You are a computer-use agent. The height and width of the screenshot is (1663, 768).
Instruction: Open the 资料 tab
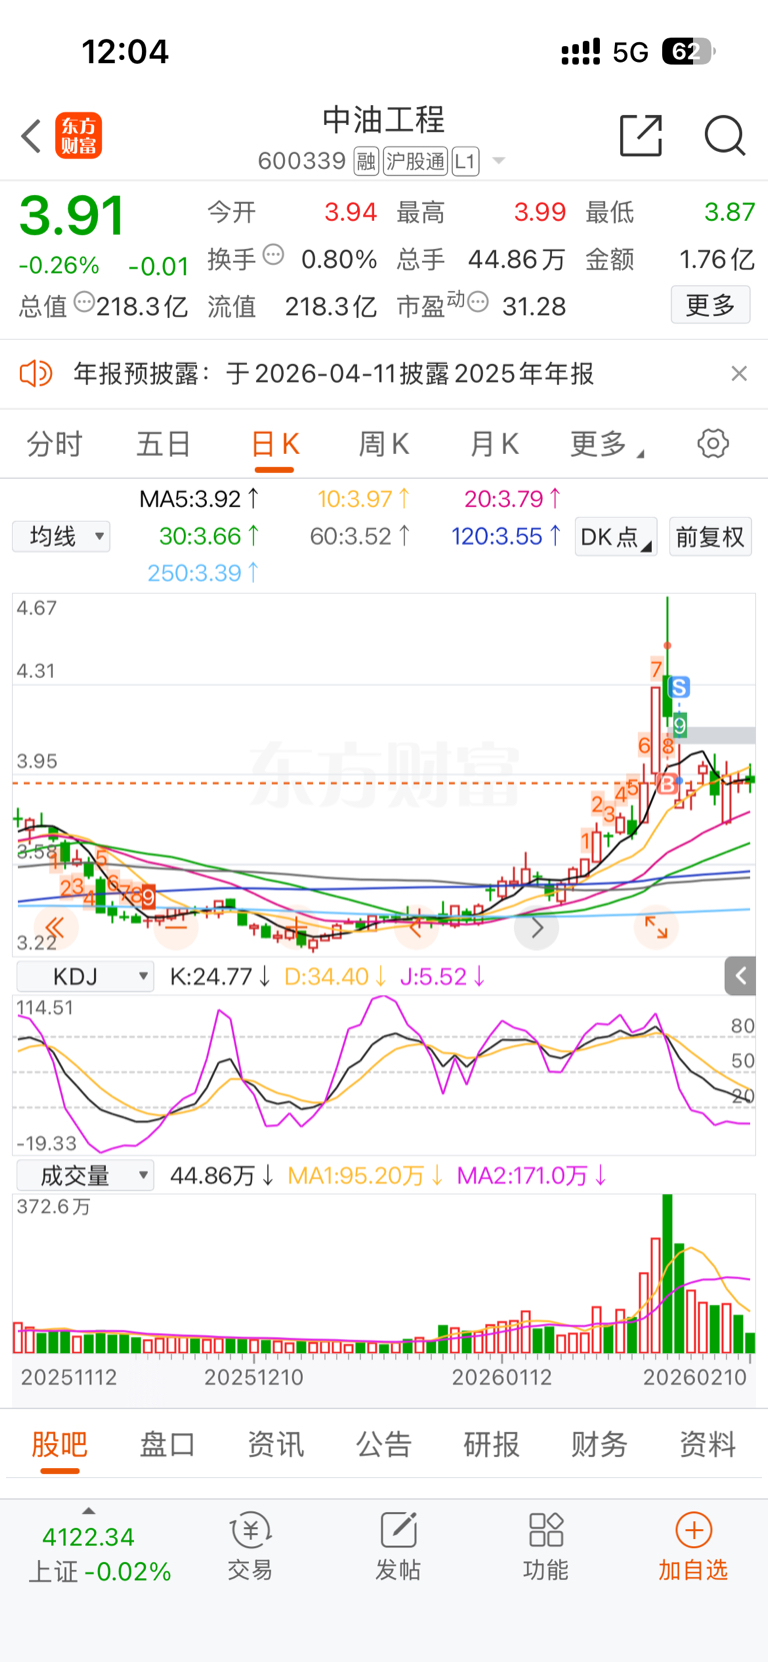pos(708,1444)
